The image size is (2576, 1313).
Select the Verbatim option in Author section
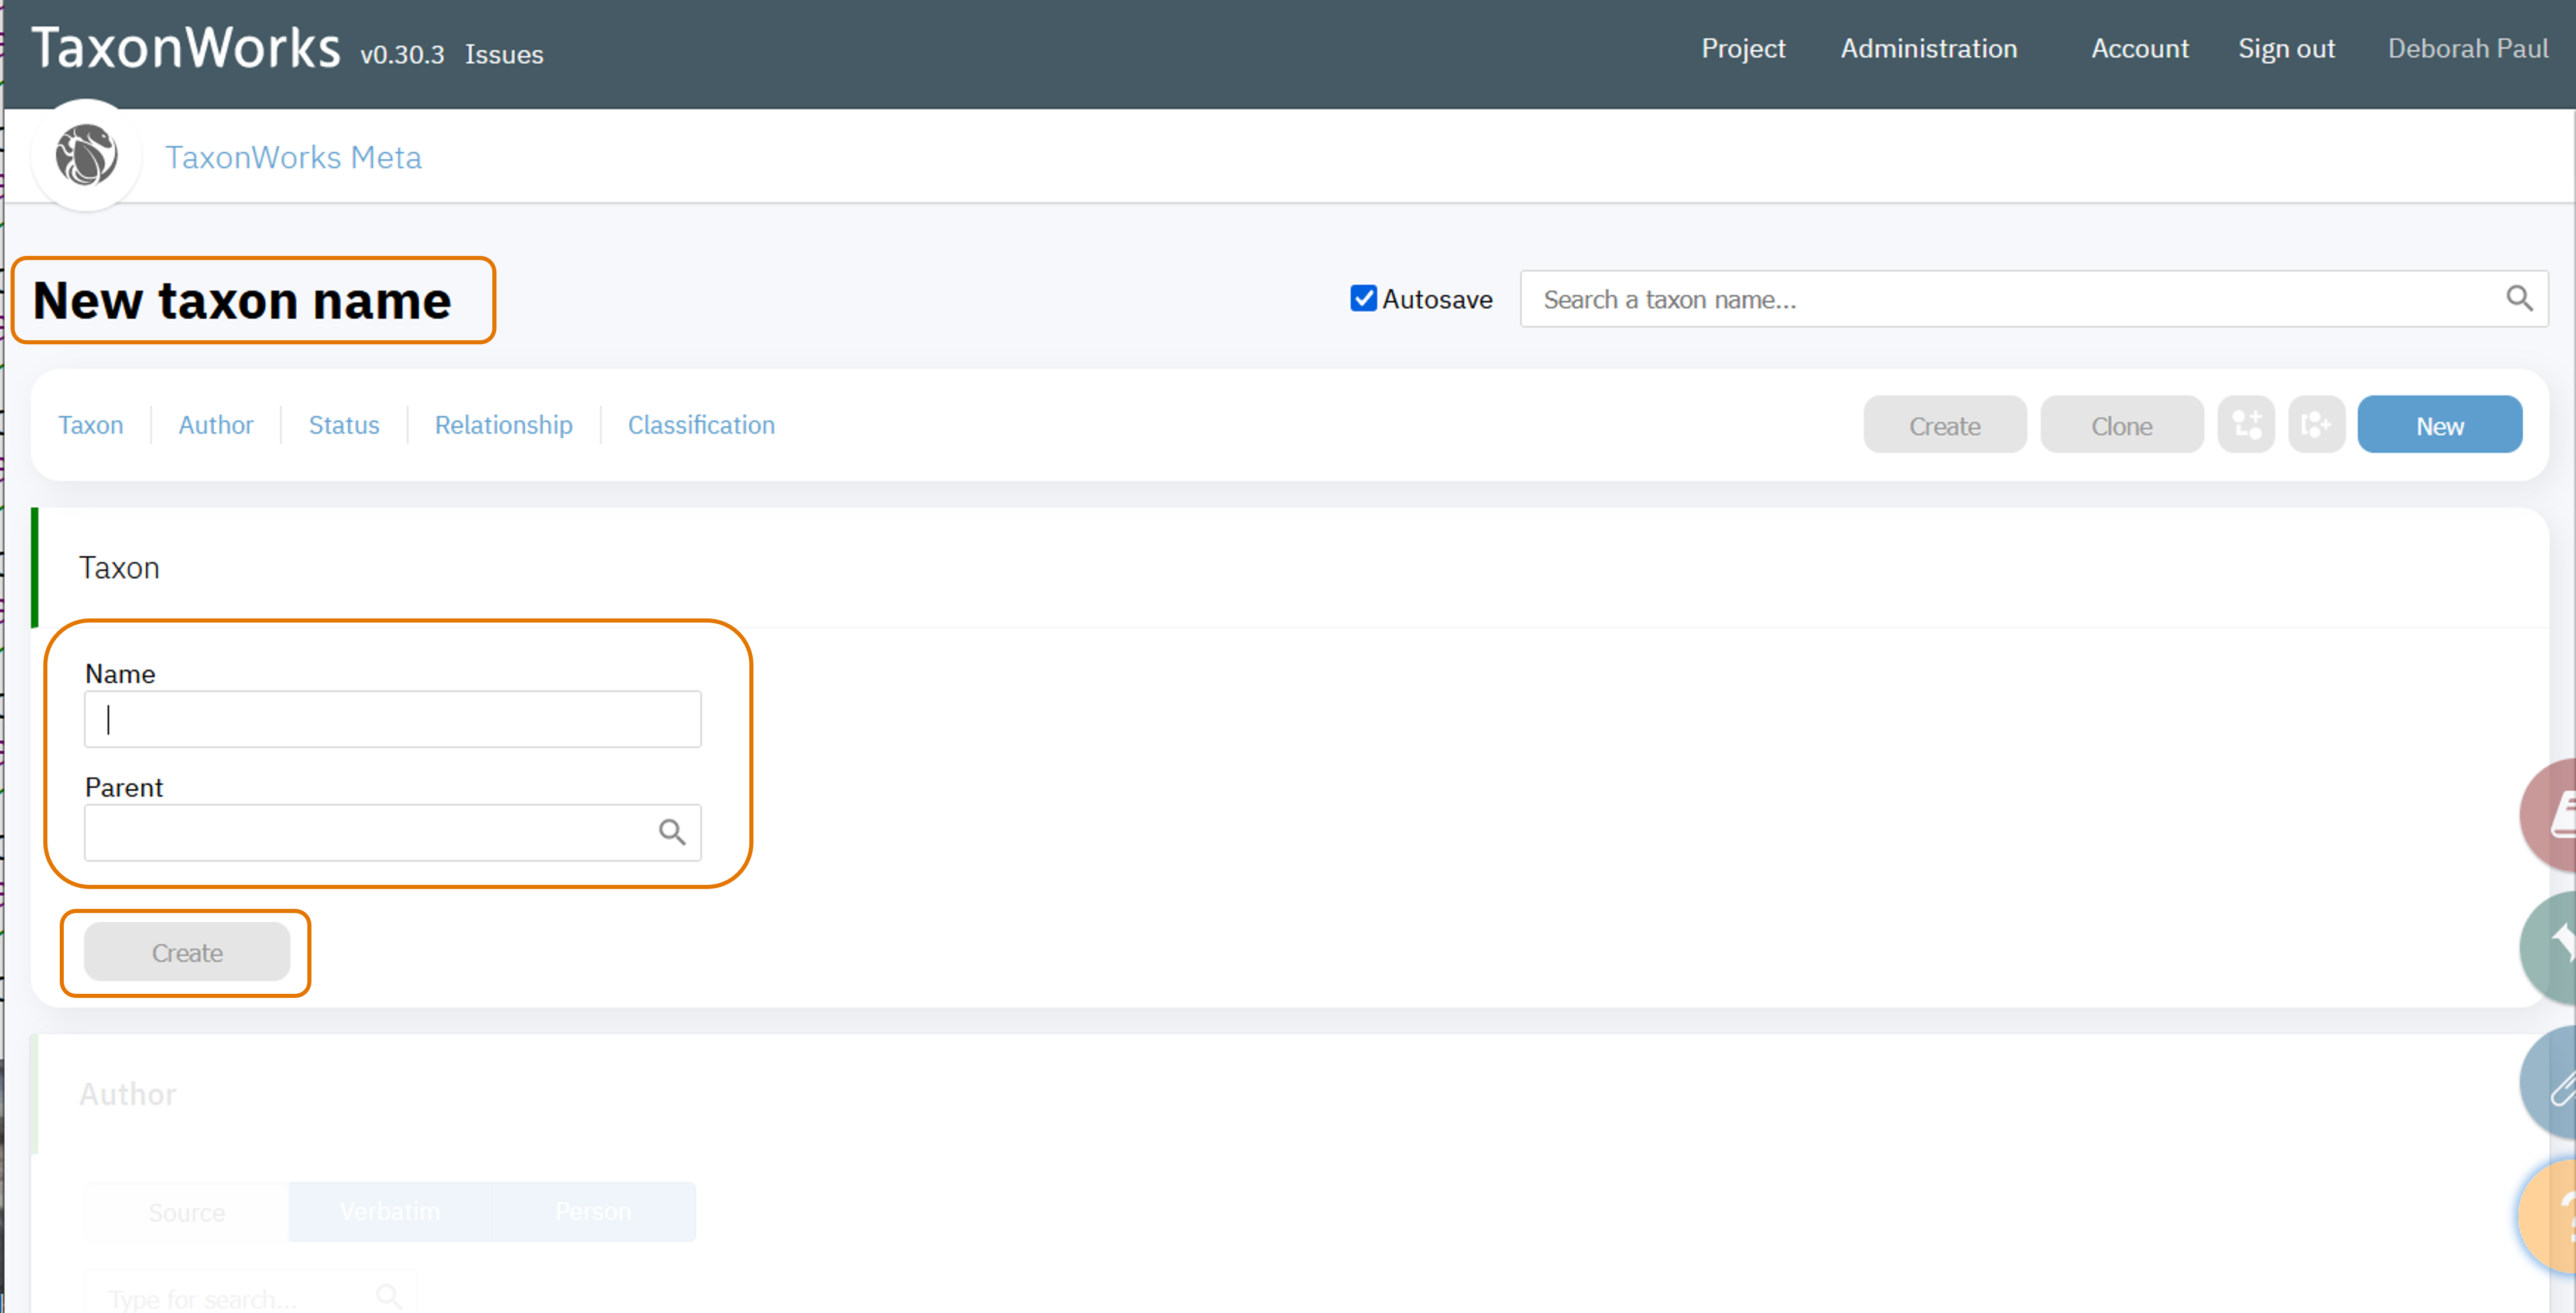pos(390,1212)
